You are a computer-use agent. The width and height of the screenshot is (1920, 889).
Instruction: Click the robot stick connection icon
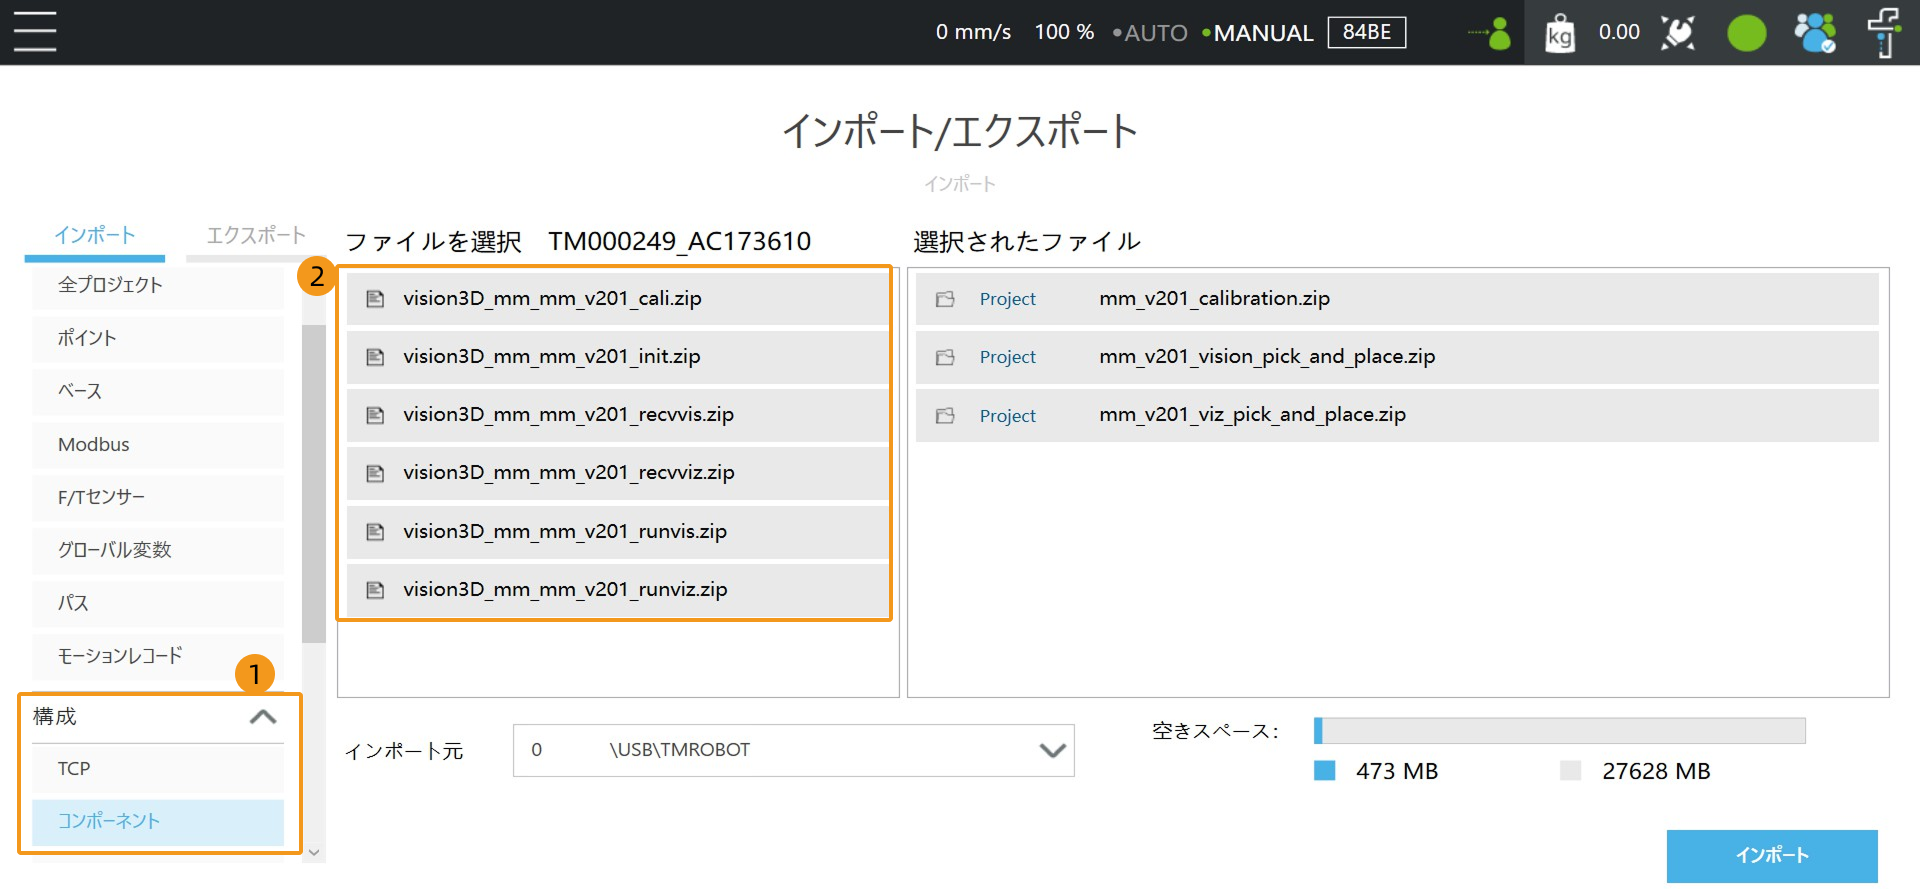pyautogui.click(x=1678, y=33)
